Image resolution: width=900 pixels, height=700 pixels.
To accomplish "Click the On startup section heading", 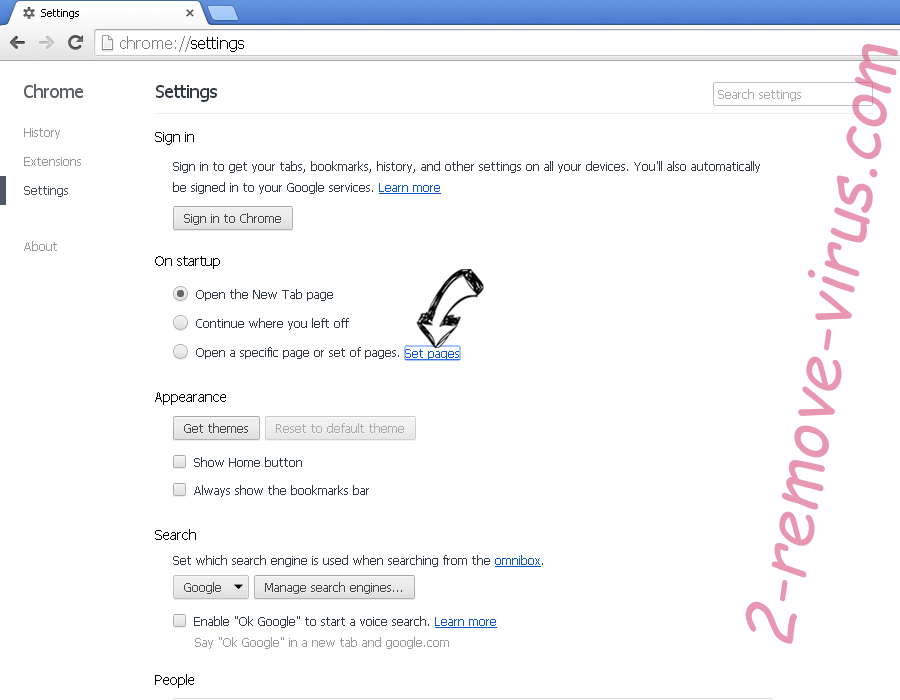I will (187, 261).
